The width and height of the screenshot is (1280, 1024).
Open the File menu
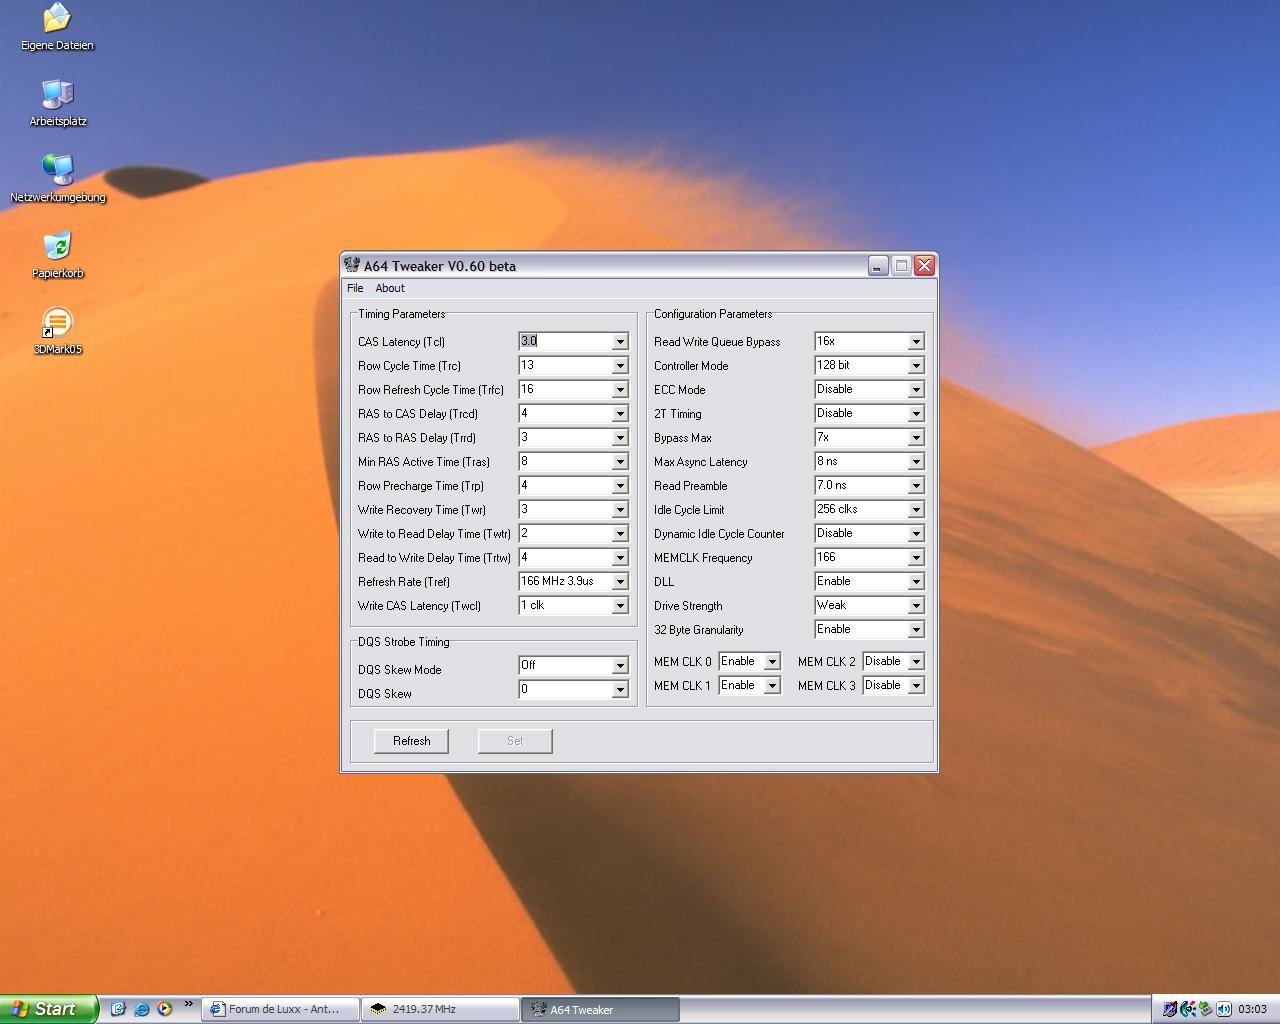pyautogui.click(x=355, y=288)
